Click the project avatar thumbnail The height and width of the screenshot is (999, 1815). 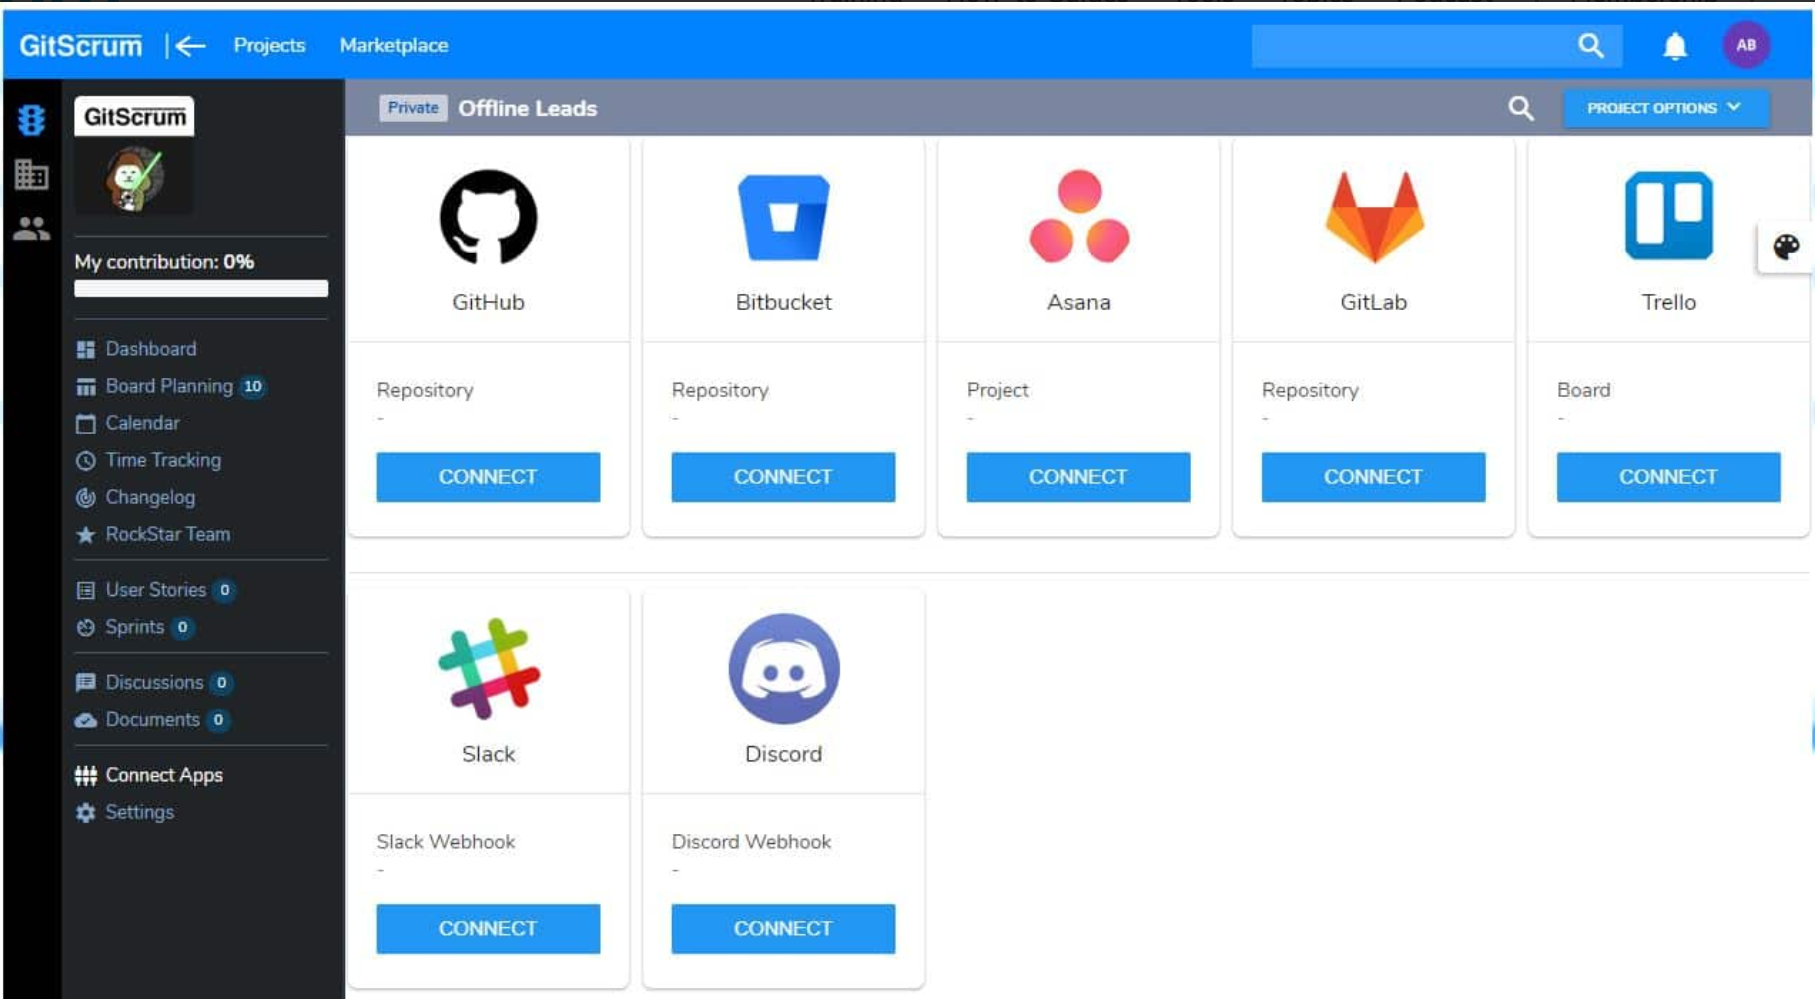coord(134,178)
